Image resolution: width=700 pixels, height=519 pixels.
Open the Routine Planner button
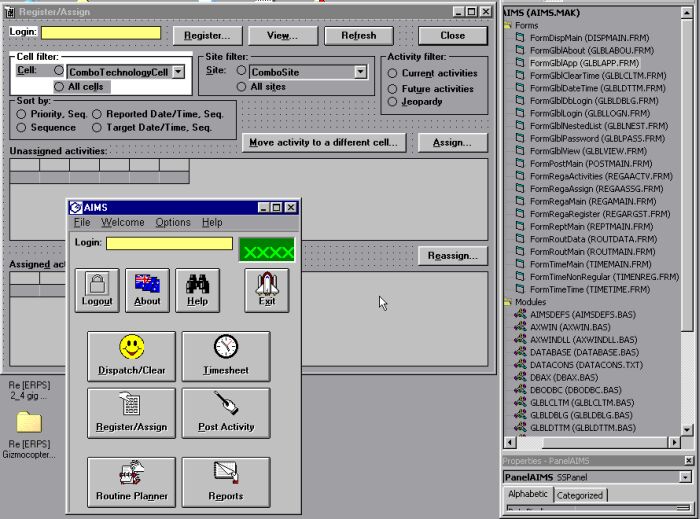click(131, 481)
